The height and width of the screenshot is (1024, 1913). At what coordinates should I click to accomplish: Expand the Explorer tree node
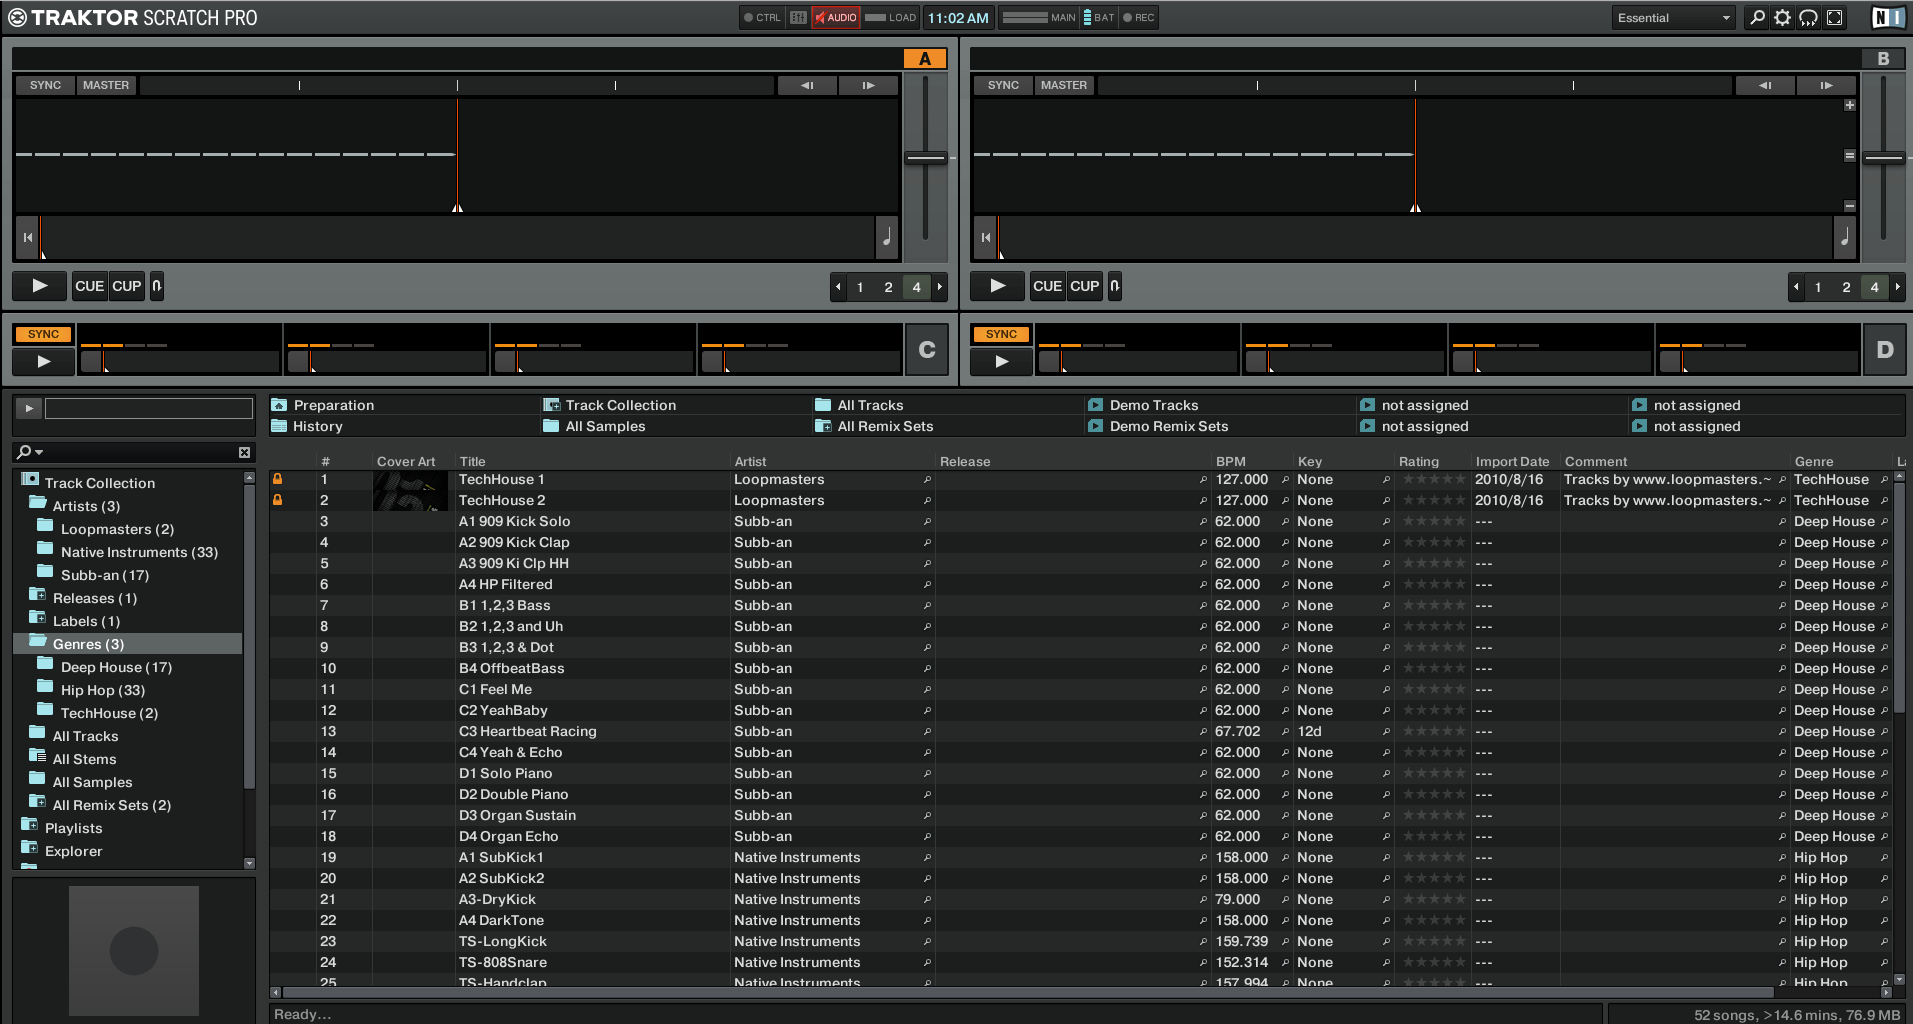pyautogui.click(x=29, y=848)
